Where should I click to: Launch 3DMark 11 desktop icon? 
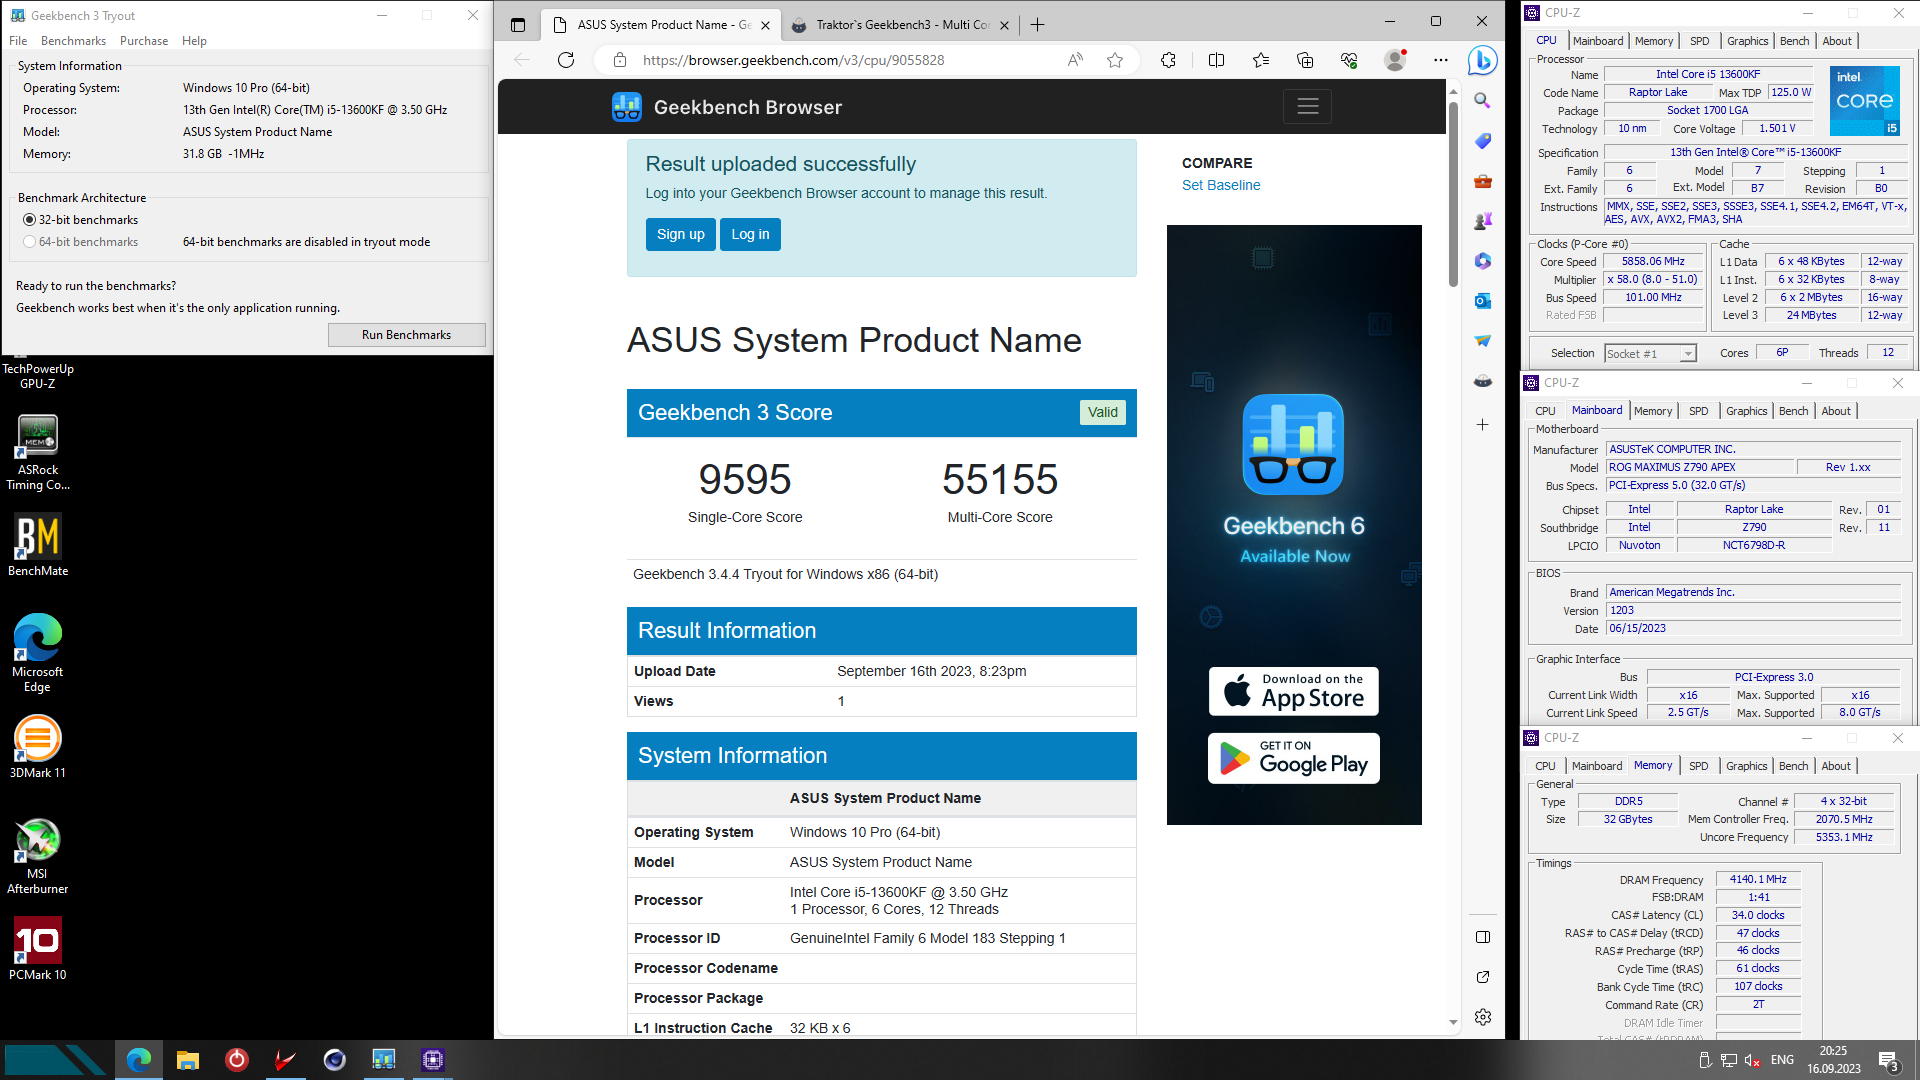(38, 746)
